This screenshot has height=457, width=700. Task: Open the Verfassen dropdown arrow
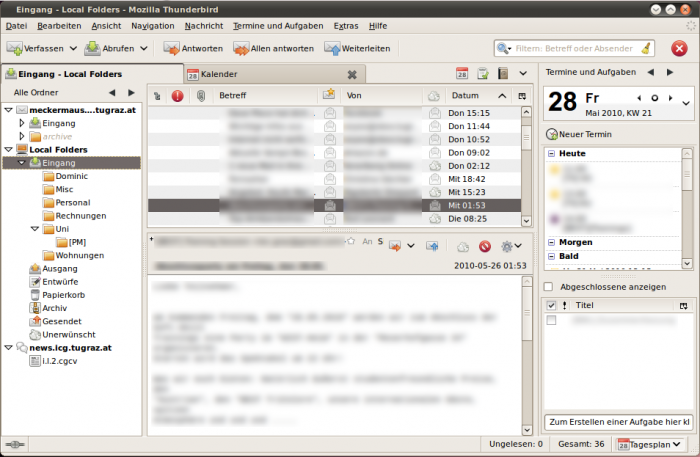point(73,48)
